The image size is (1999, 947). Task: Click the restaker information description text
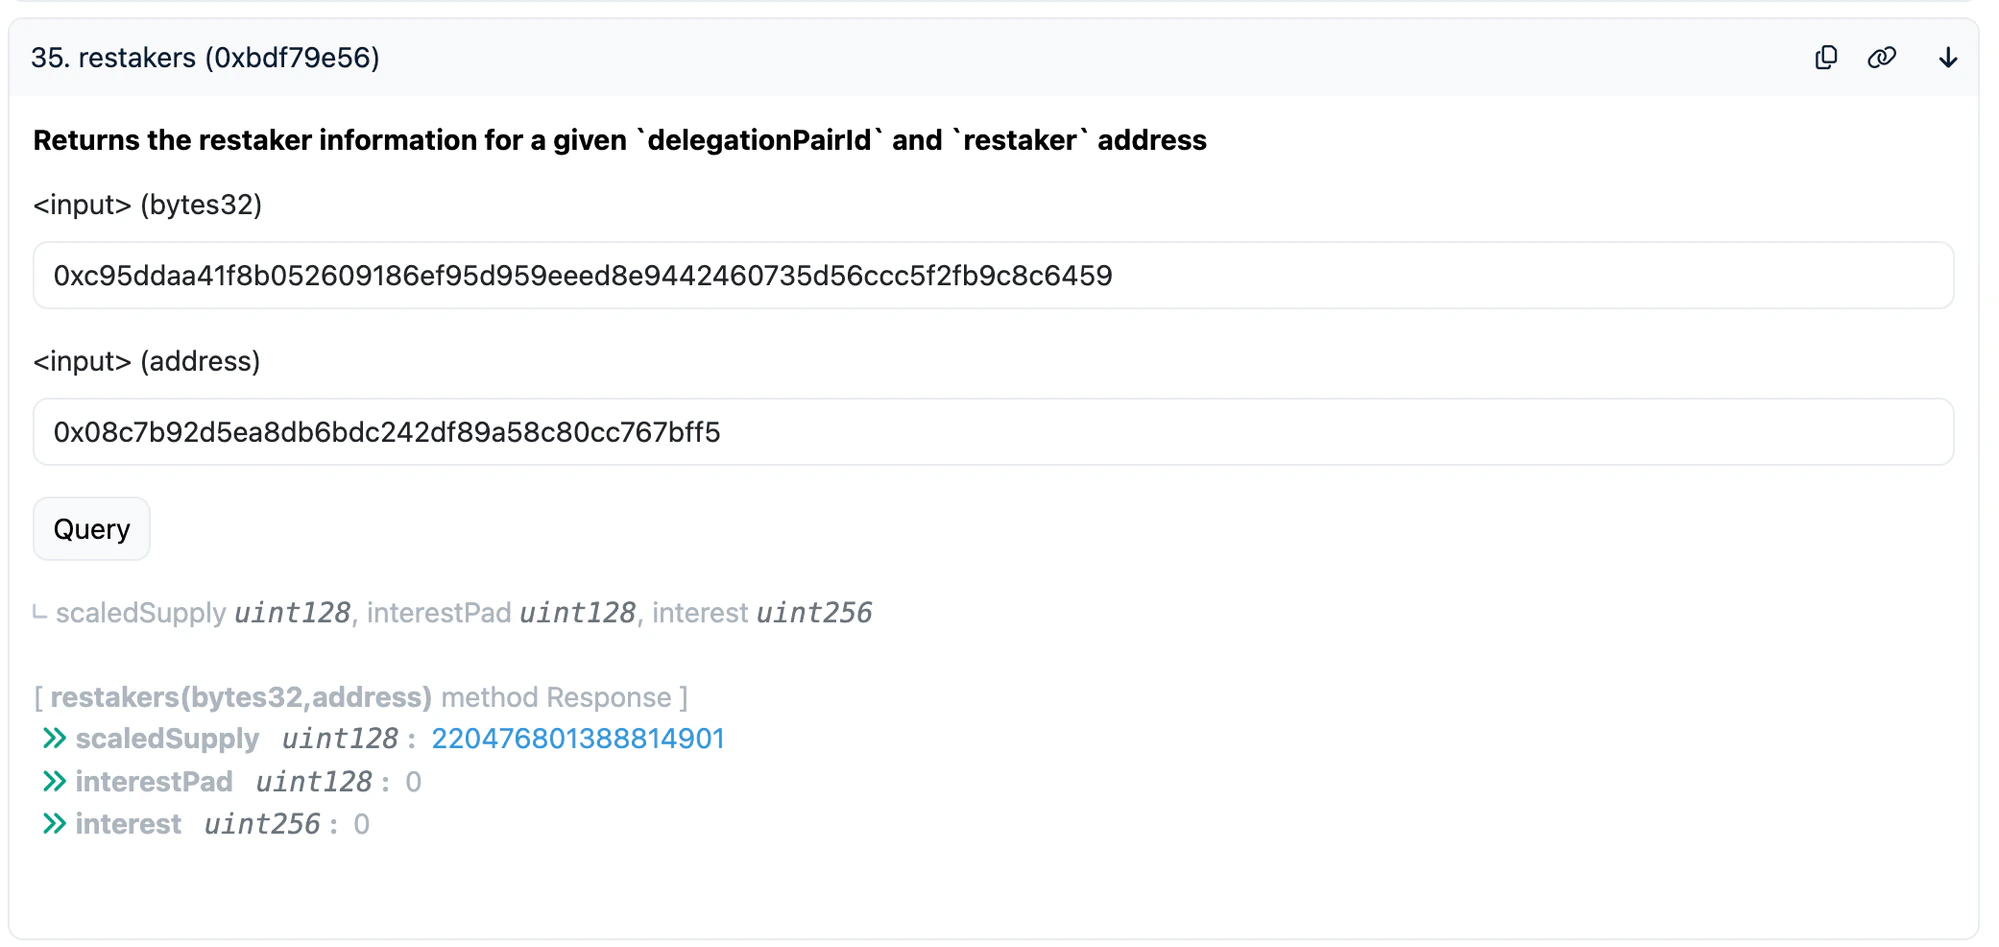pyautogui.click(x=620, y=140)
